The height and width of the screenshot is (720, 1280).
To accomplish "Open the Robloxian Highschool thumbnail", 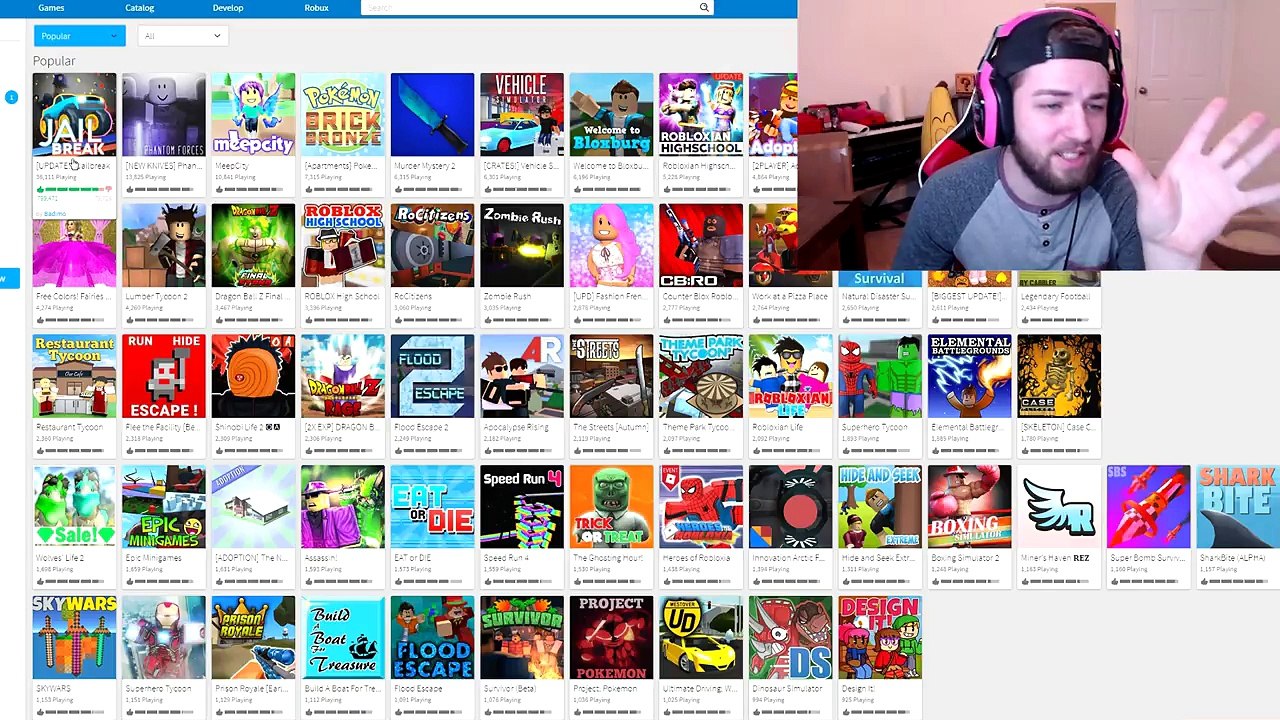I will pos(701,114).
